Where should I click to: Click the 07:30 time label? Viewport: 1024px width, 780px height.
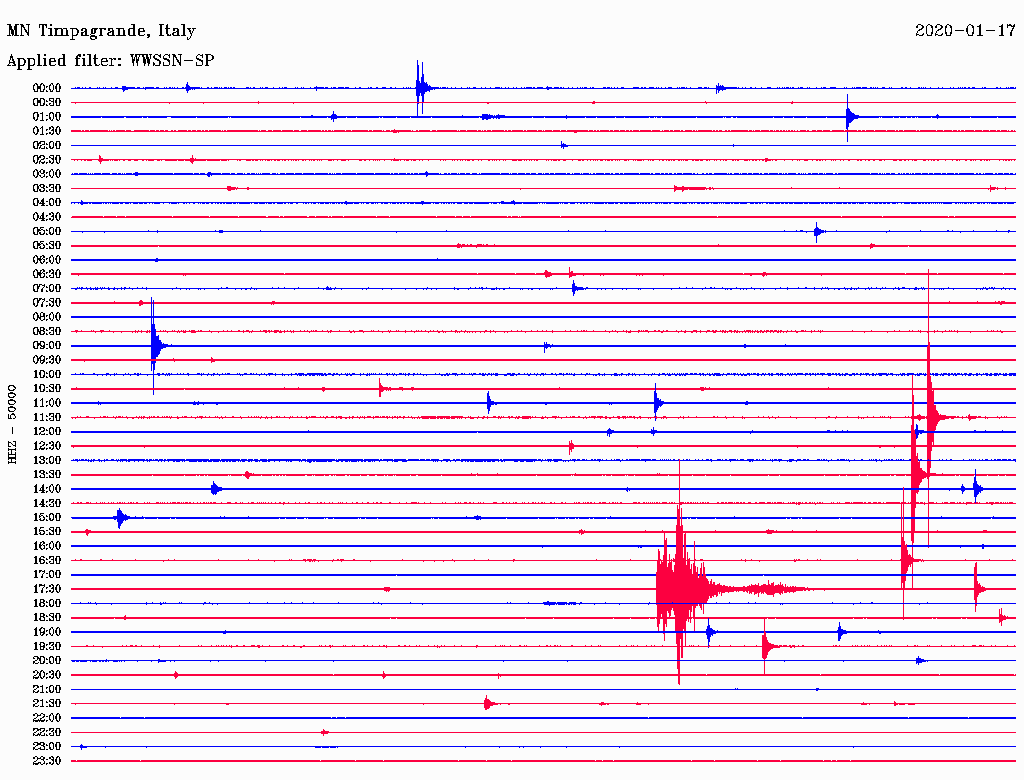[x=47, y=303]
